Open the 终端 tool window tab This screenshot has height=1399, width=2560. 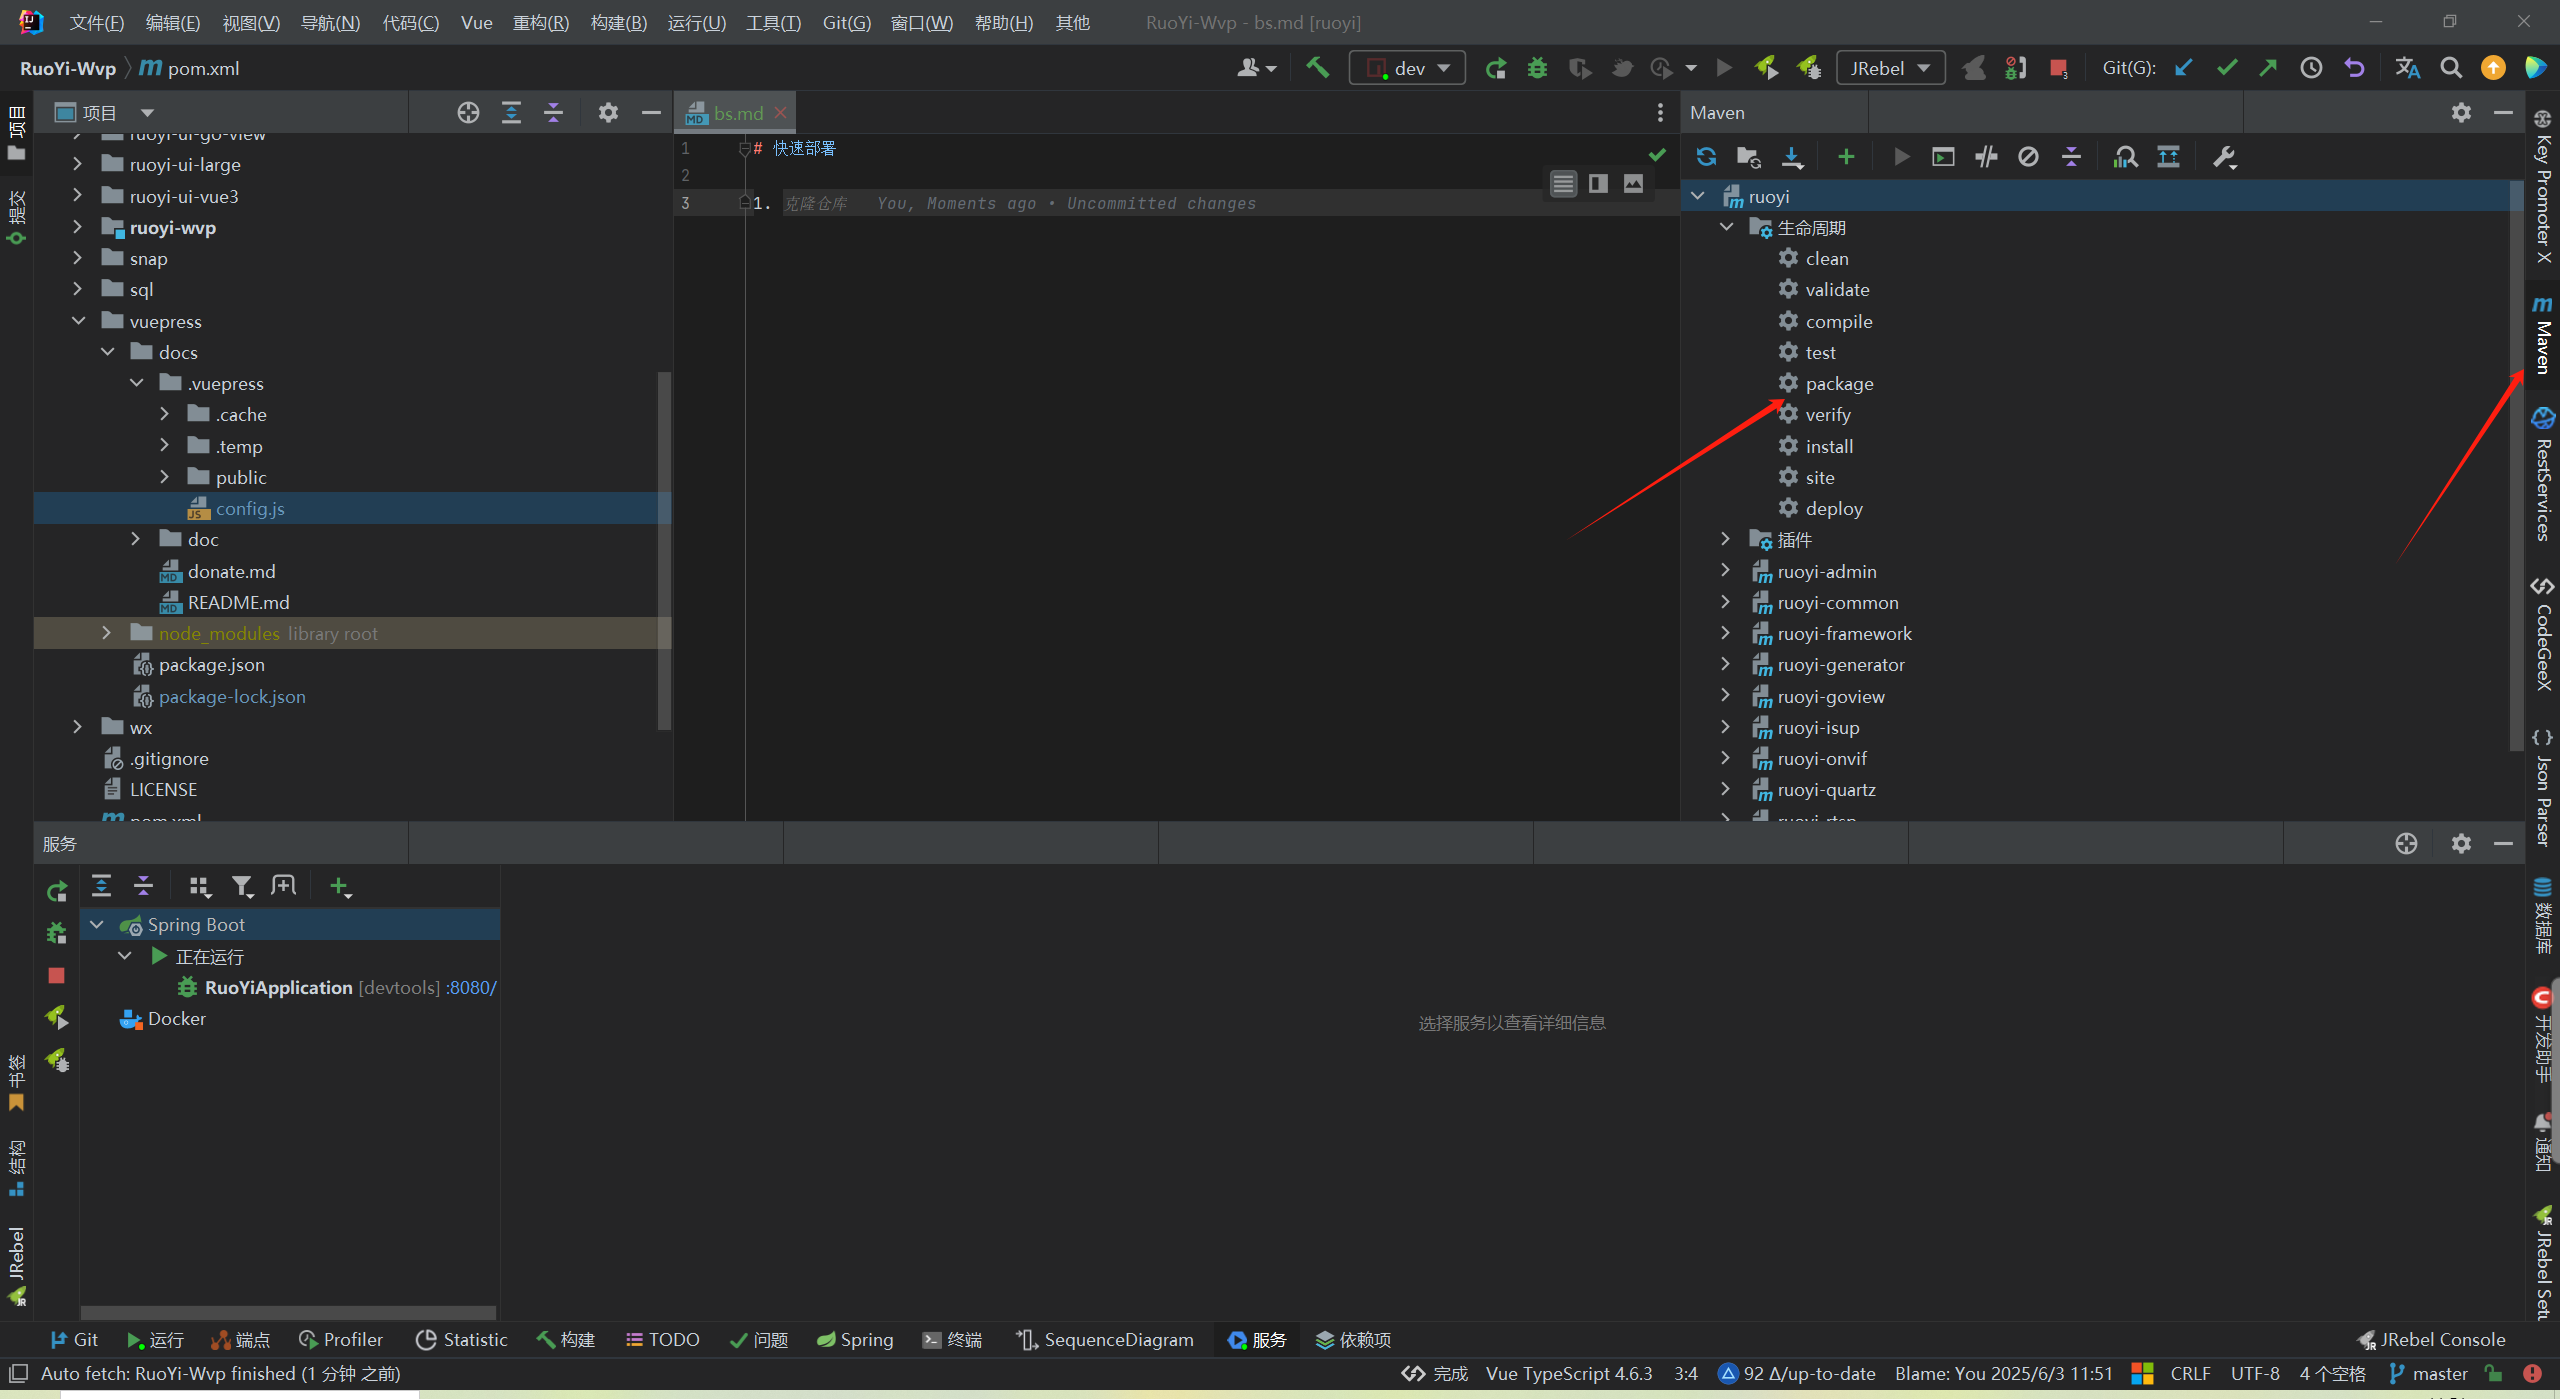[952, 1339]
